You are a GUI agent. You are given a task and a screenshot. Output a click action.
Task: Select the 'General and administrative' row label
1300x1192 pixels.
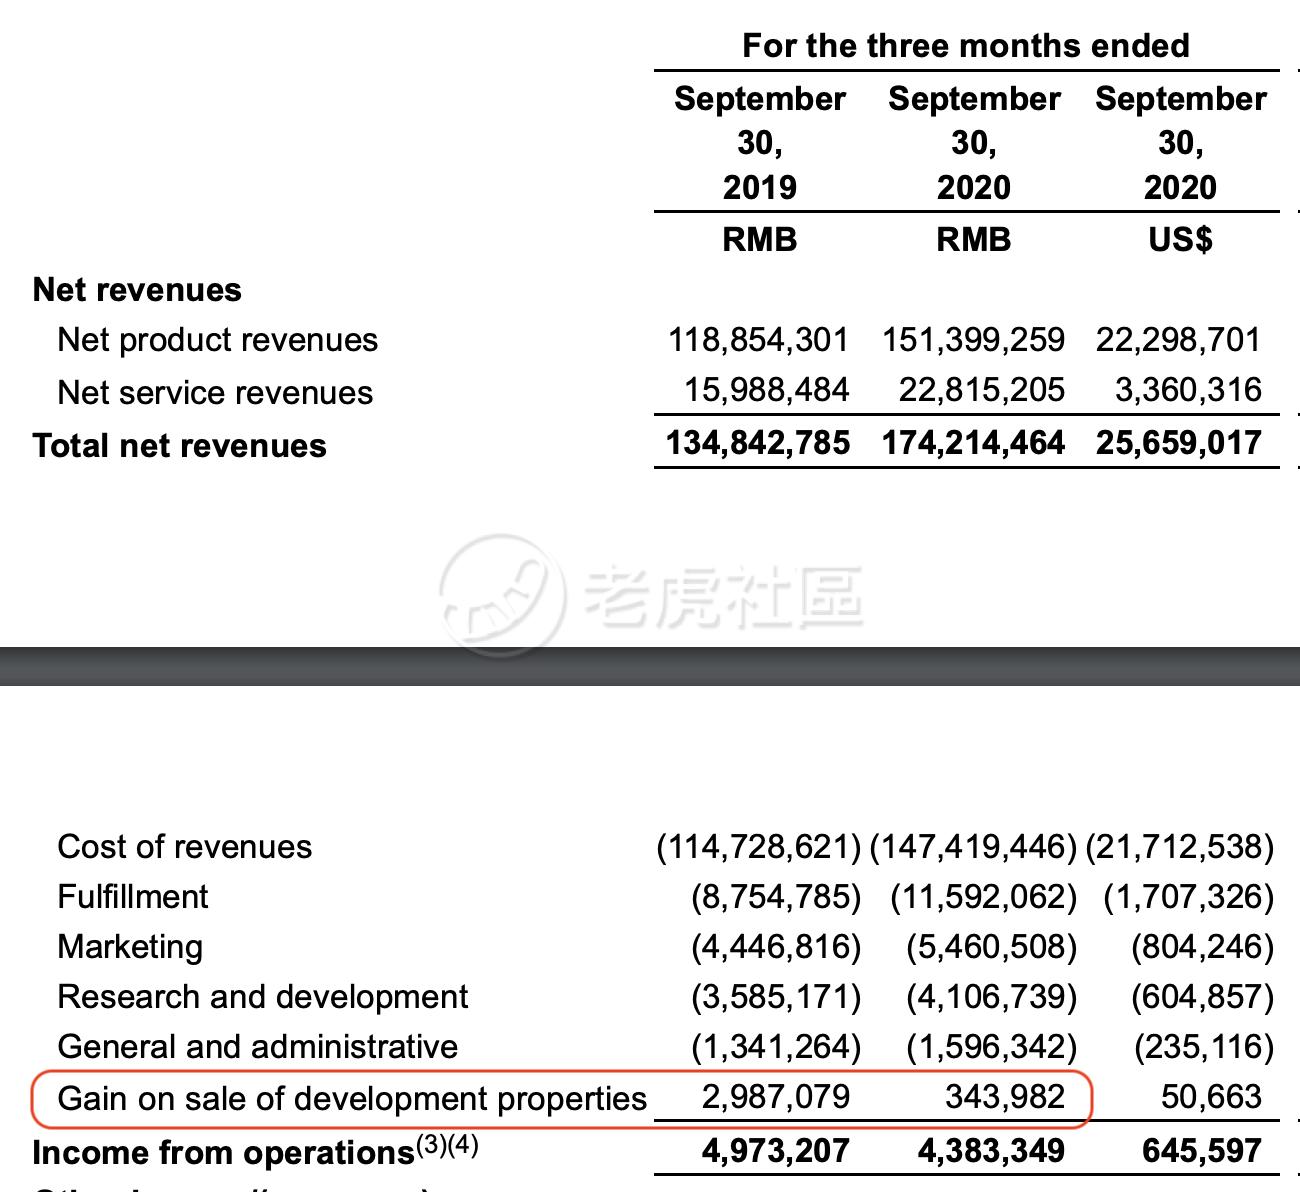258,1047
